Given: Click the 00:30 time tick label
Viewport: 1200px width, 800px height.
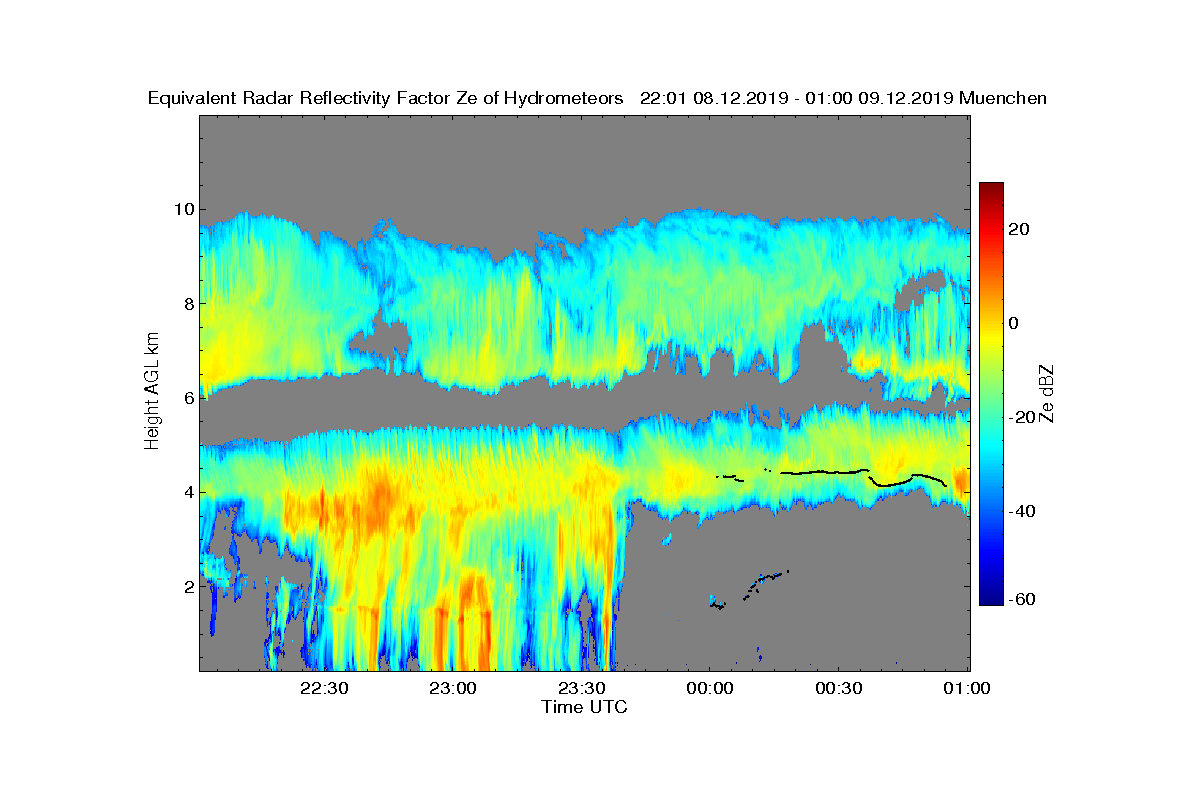Looking at the screenshot, I should tap(839, 688).
